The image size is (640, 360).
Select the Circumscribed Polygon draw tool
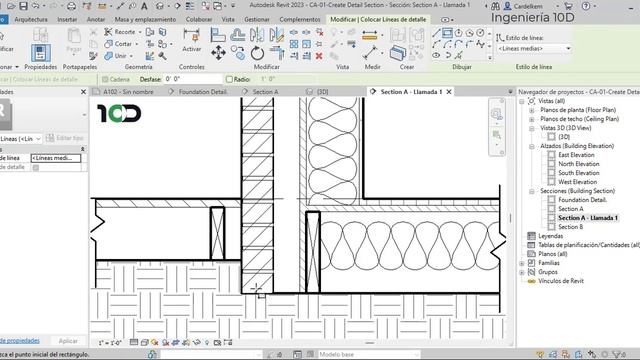tap(469, 33)
